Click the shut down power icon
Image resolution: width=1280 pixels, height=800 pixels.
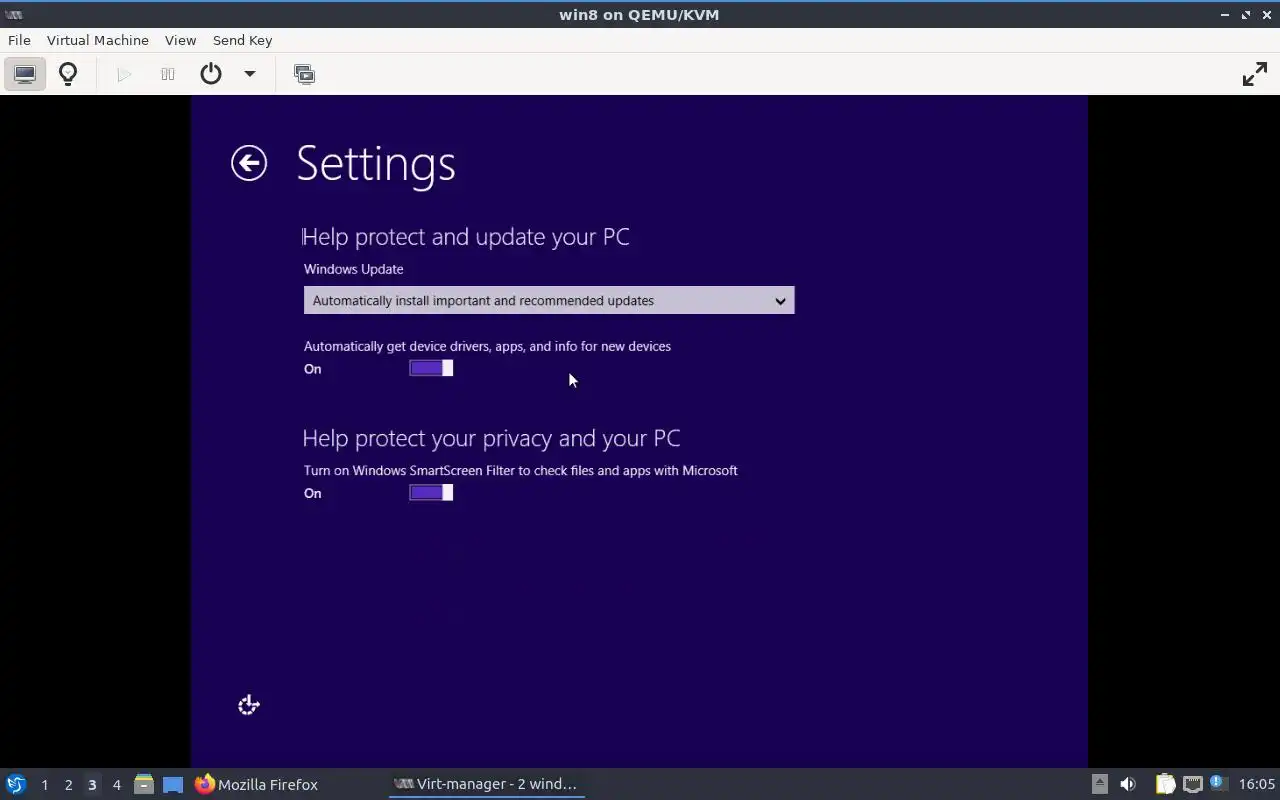210,74
